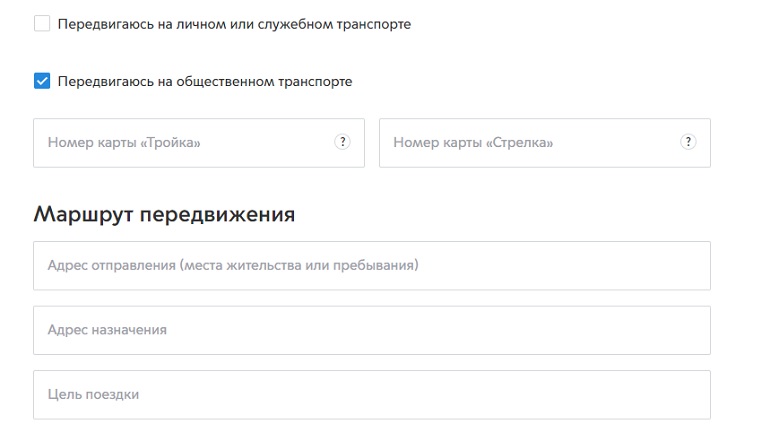Uncheck the public transport checkbox

pos(42,81)
